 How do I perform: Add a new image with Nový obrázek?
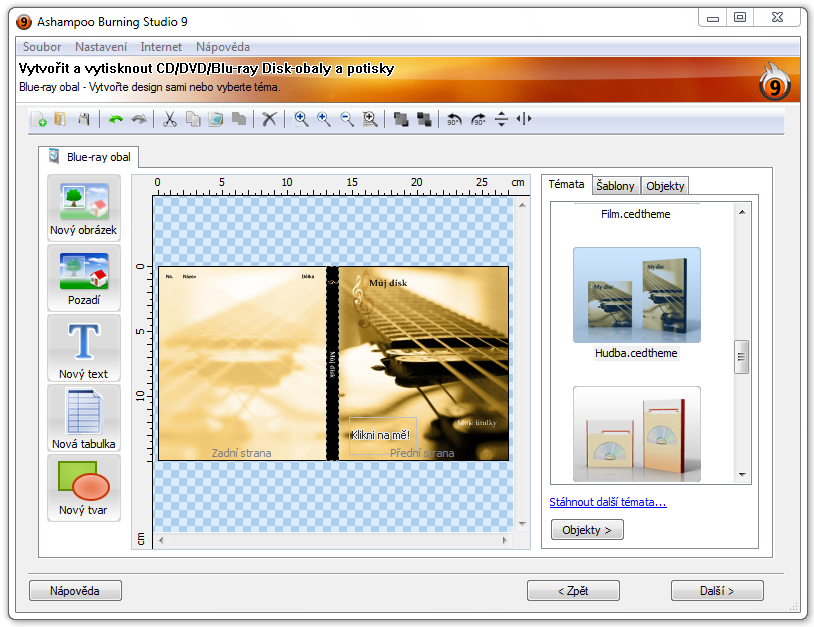point(84,208)
